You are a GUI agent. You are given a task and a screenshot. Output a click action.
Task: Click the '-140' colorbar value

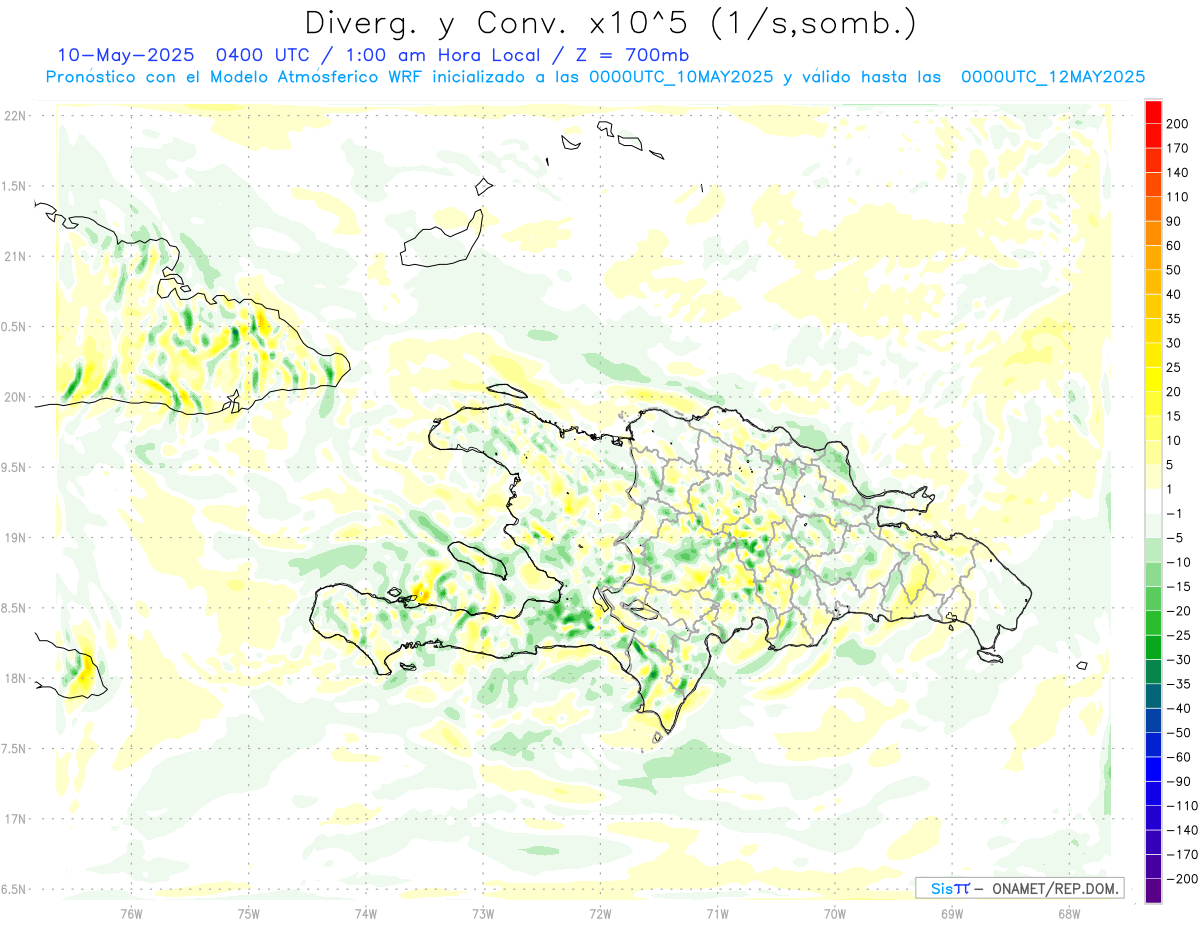point(1184,830)
